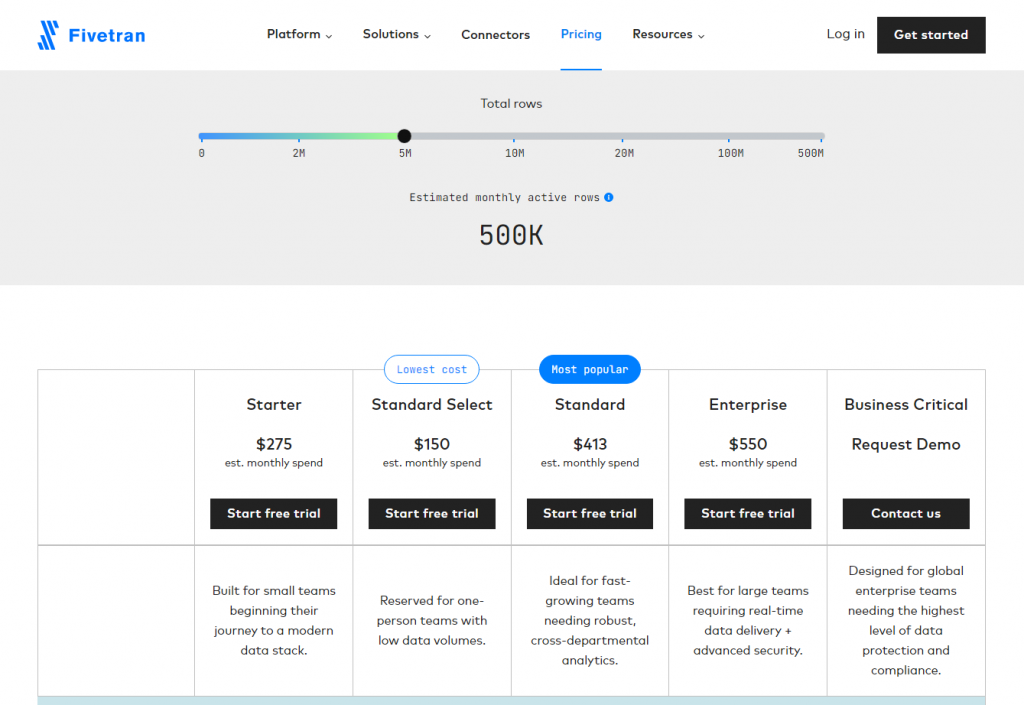
Task: Select the Standard plan heading
Action: click(590, 405)
